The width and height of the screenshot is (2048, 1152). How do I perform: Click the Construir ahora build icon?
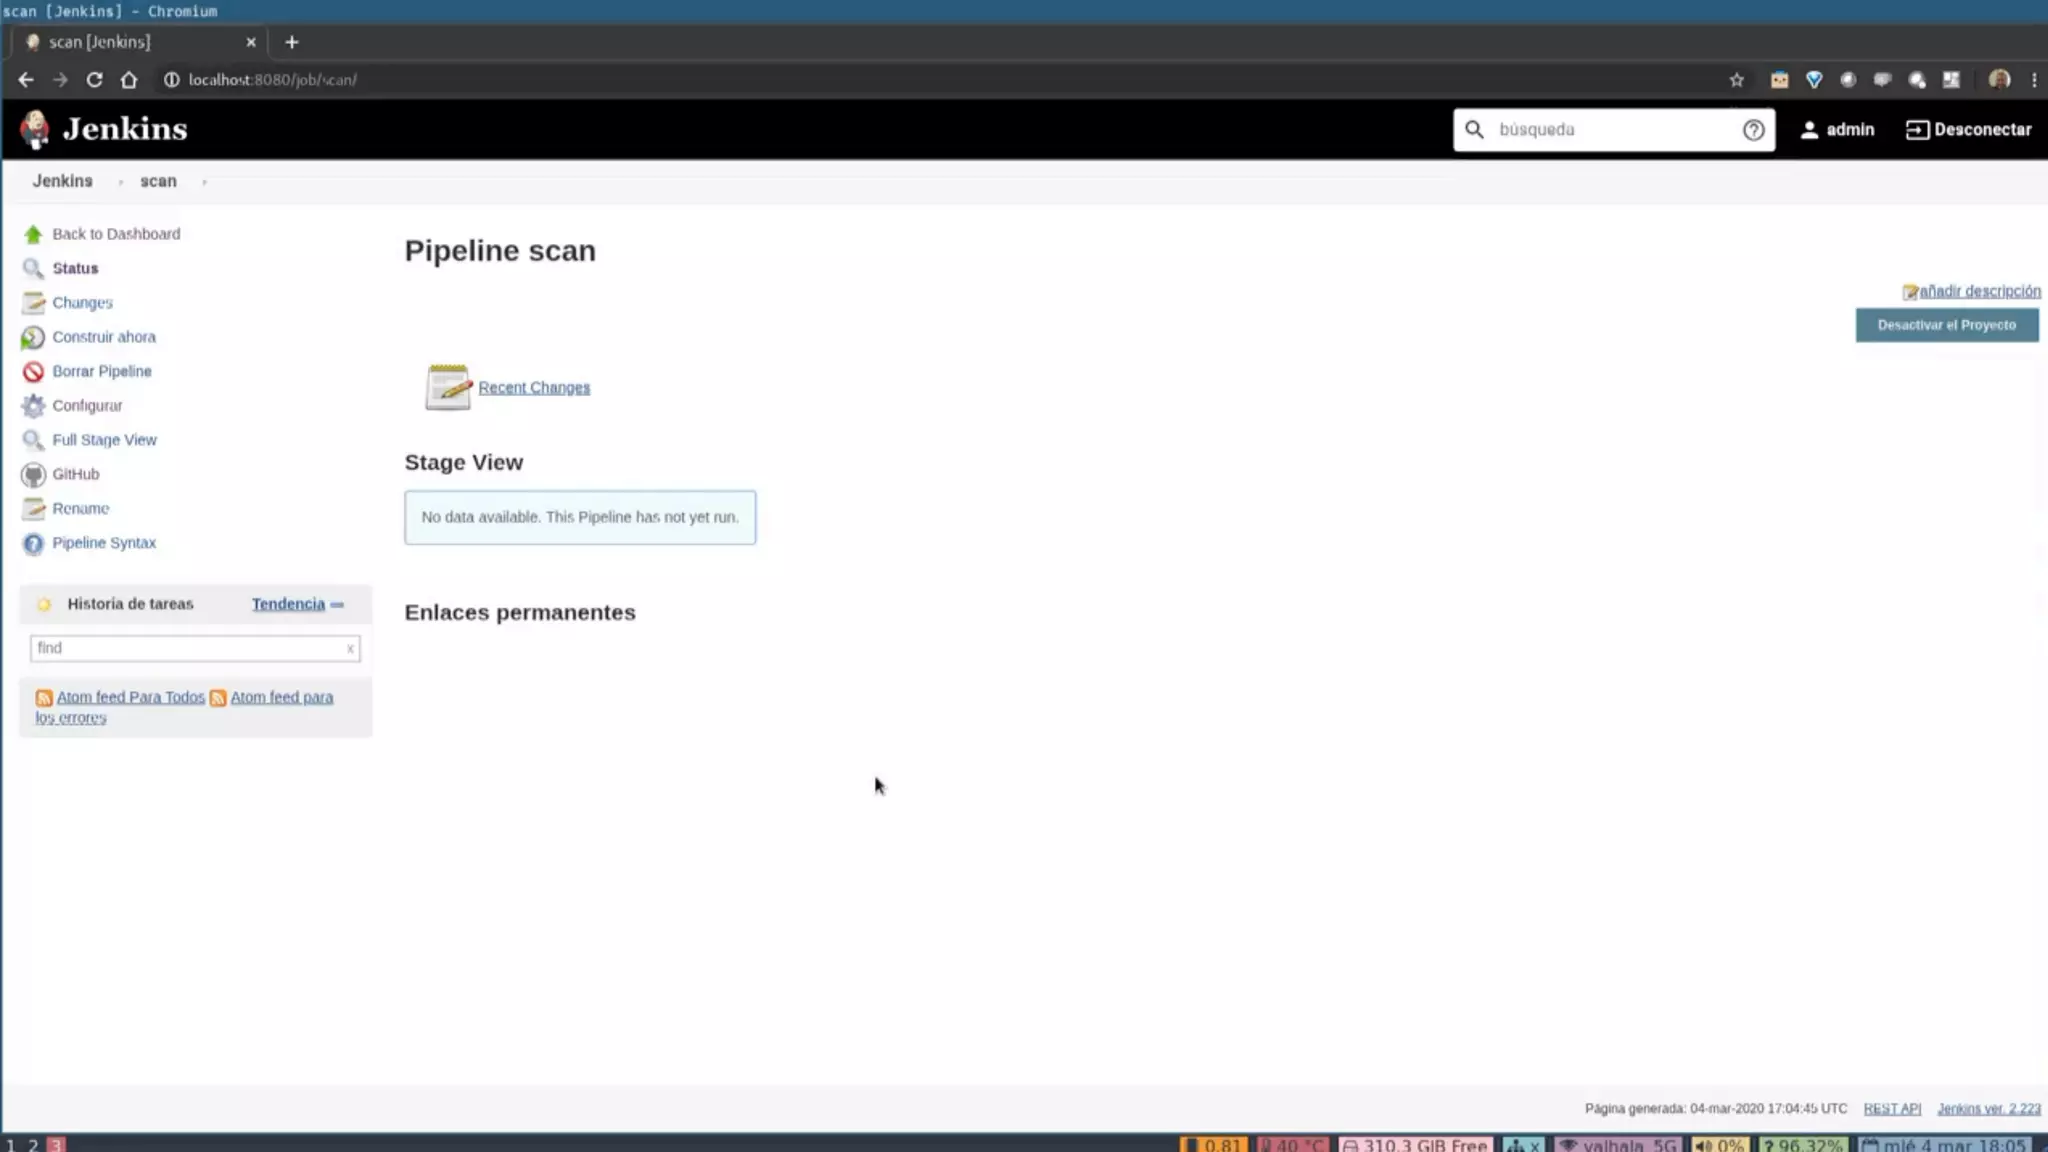[x=33, y=338]
